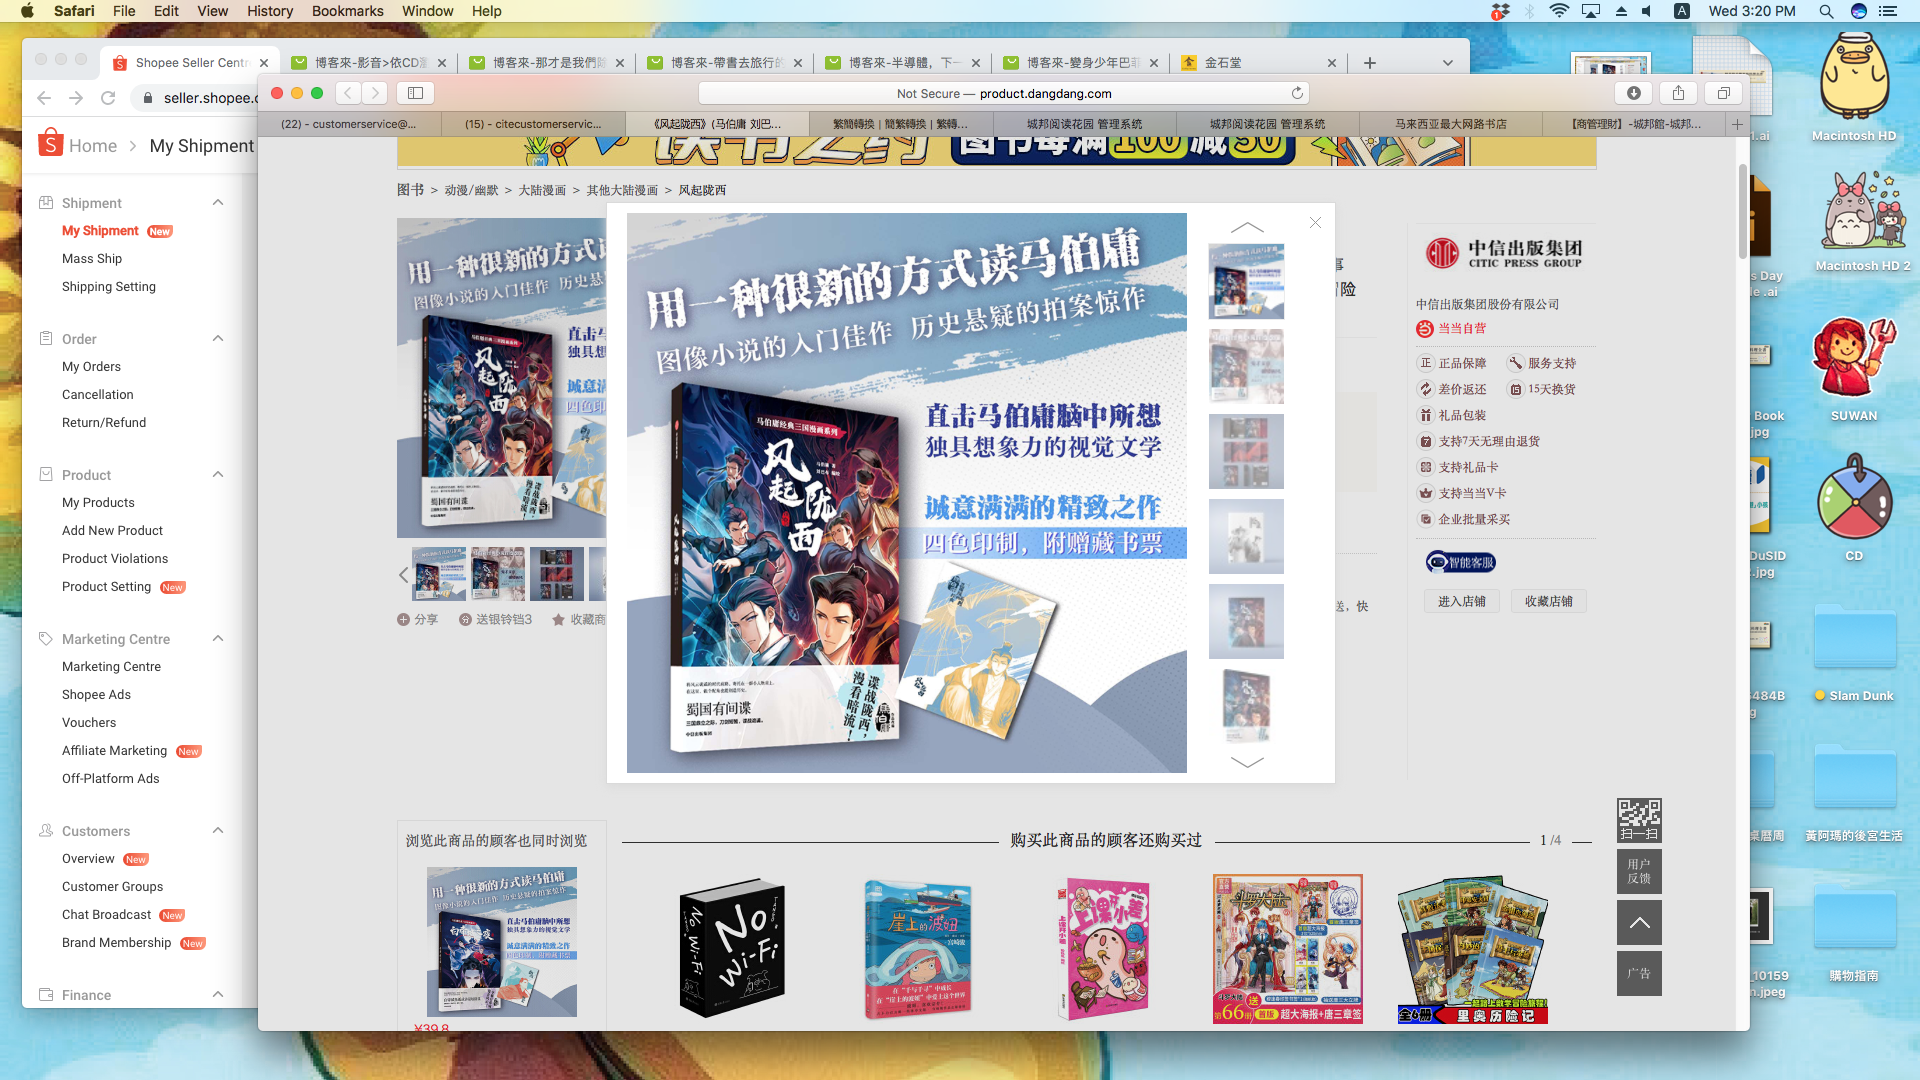
Task: Click Safari back navigation button
Action: click(347, 93)
